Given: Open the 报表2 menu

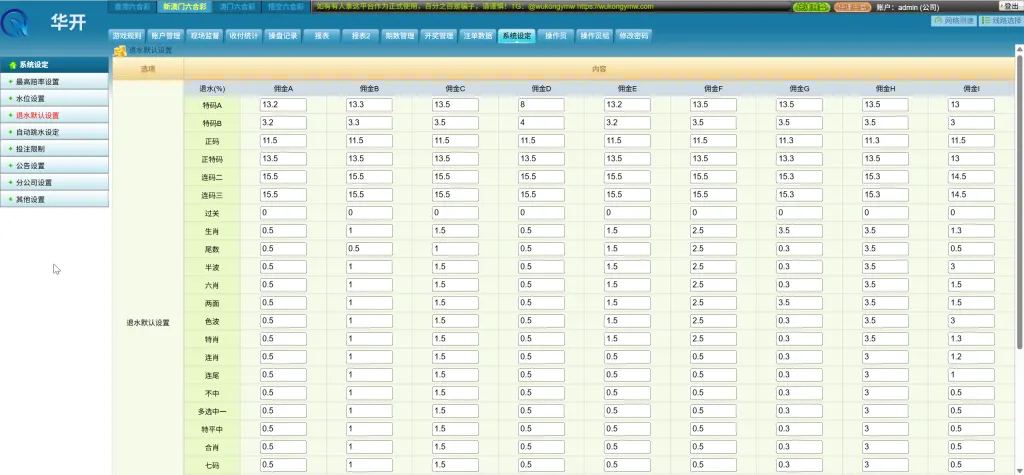Looking at the screenshot, I should 360,36.
